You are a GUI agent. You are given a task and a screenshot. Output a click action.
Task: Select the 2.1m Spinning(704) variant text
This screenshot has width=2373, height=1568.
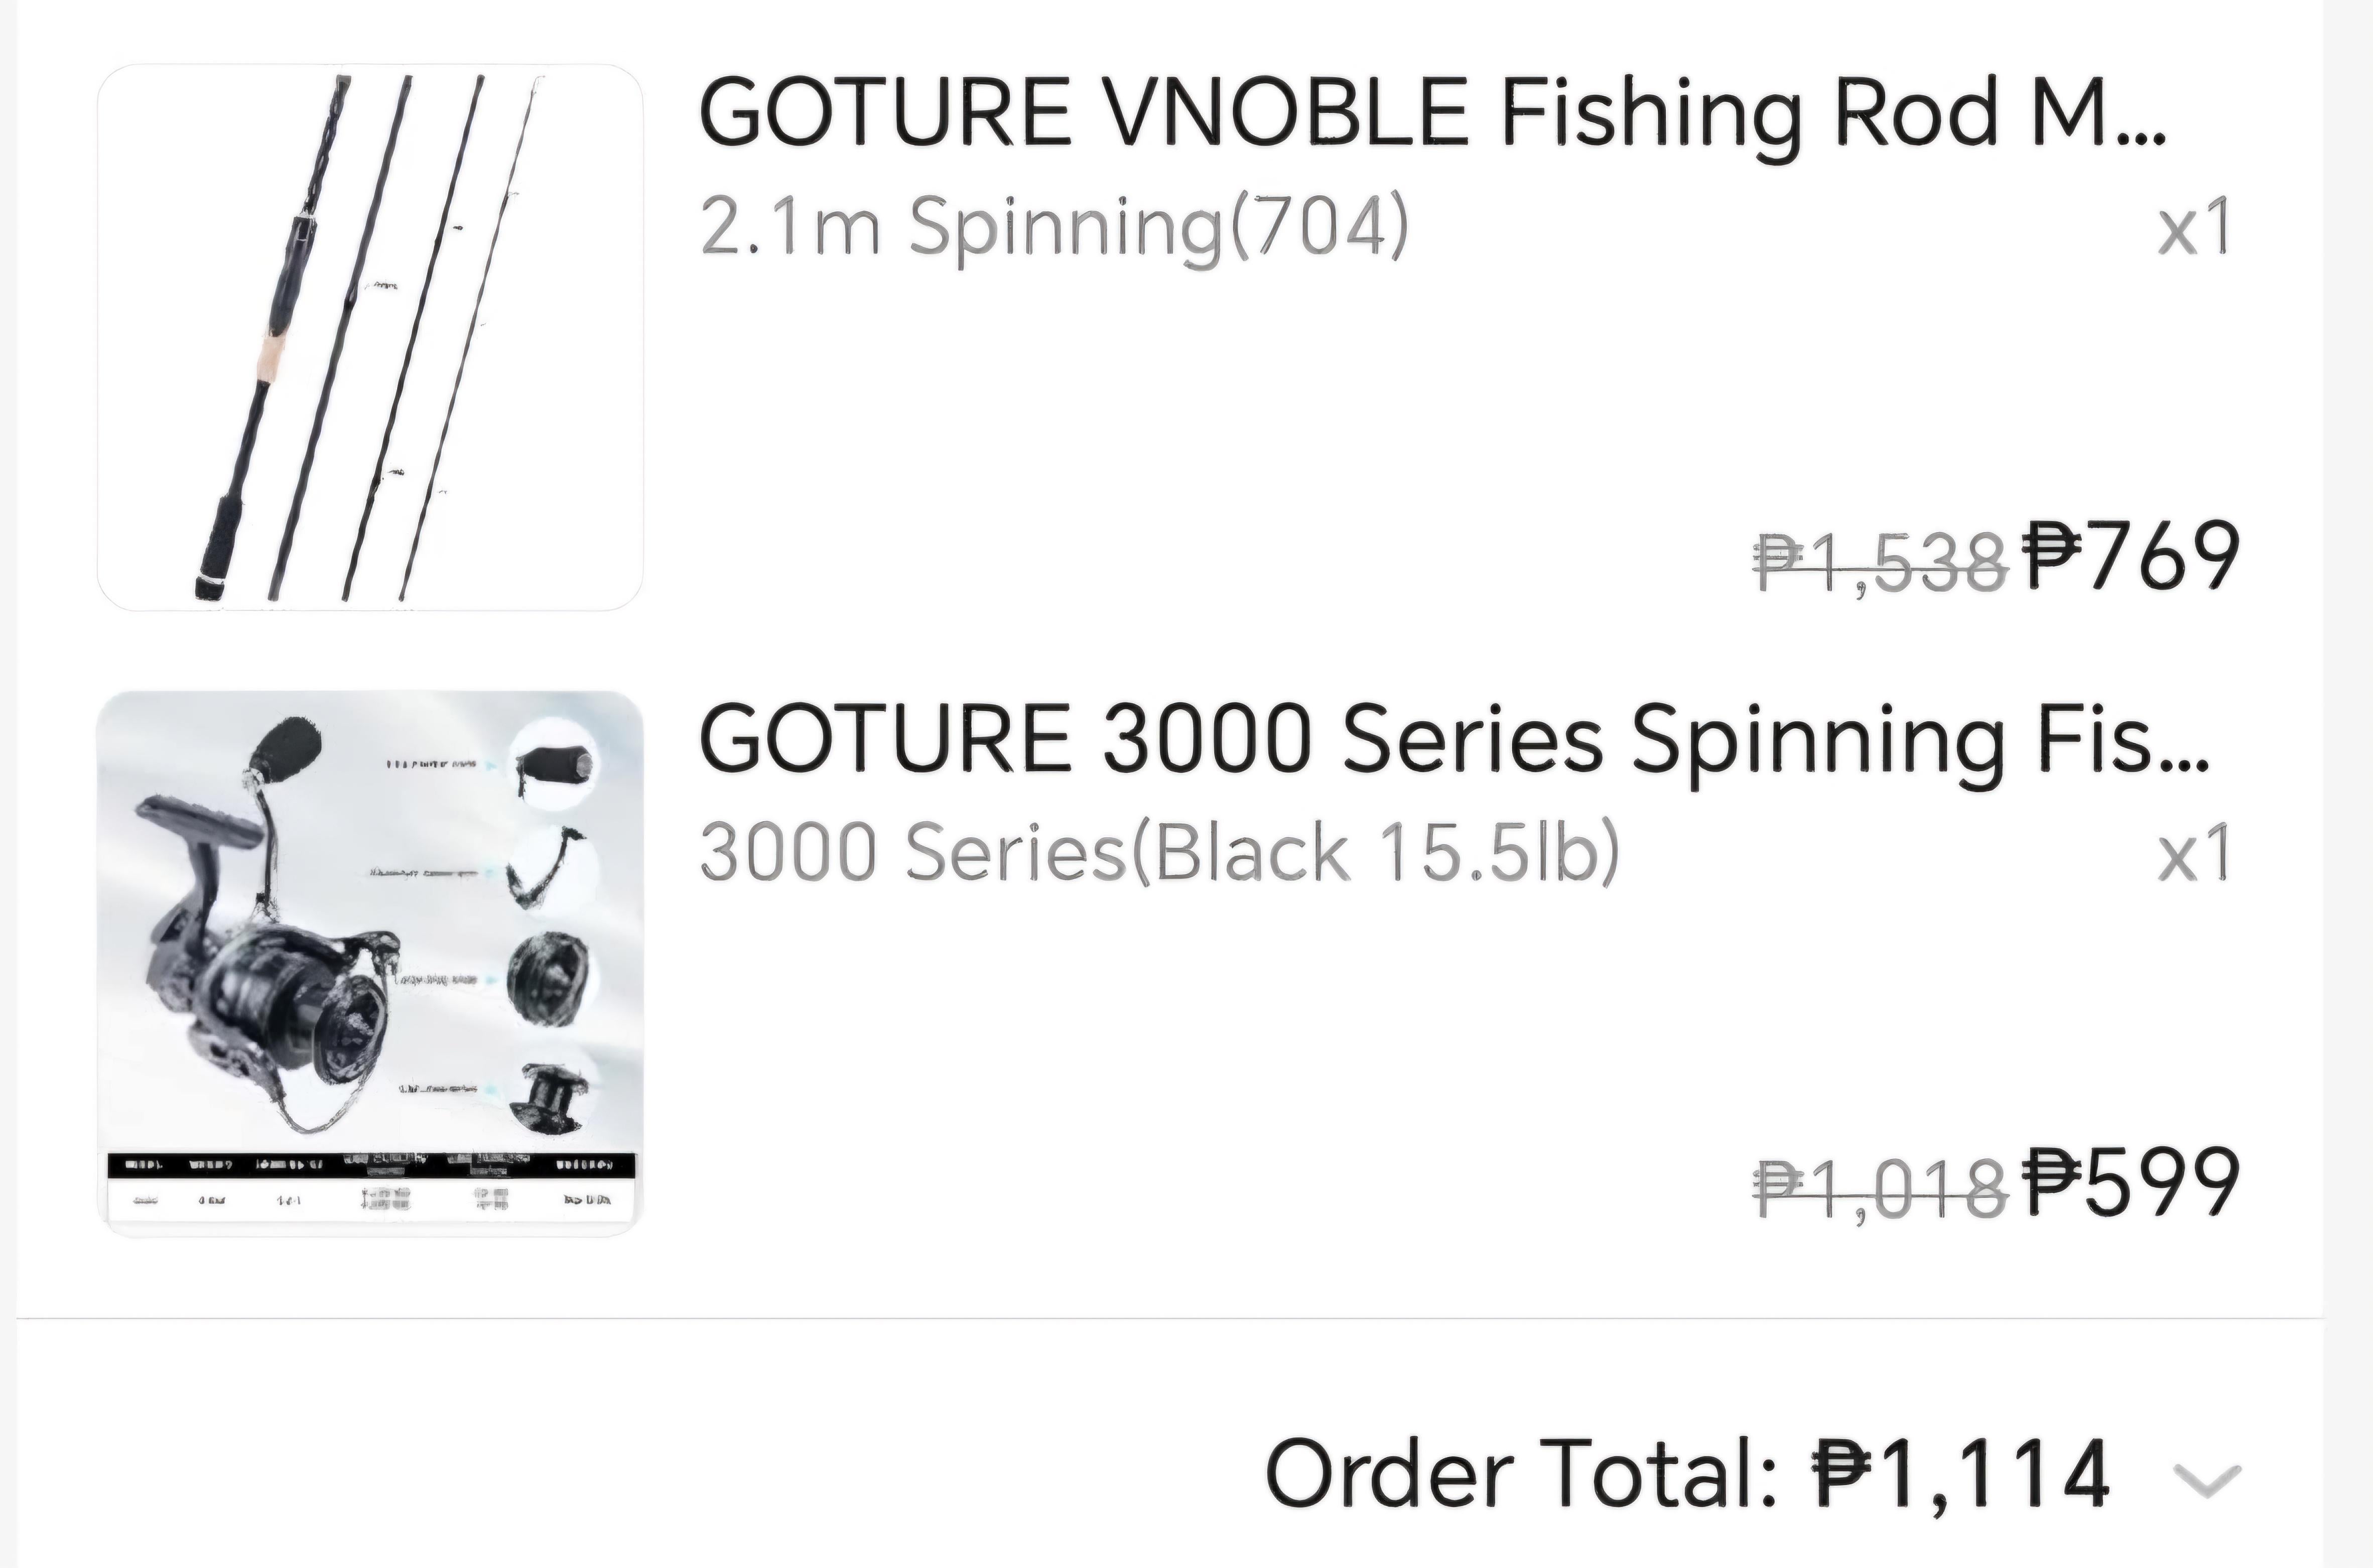click(x=1054, y=227)
